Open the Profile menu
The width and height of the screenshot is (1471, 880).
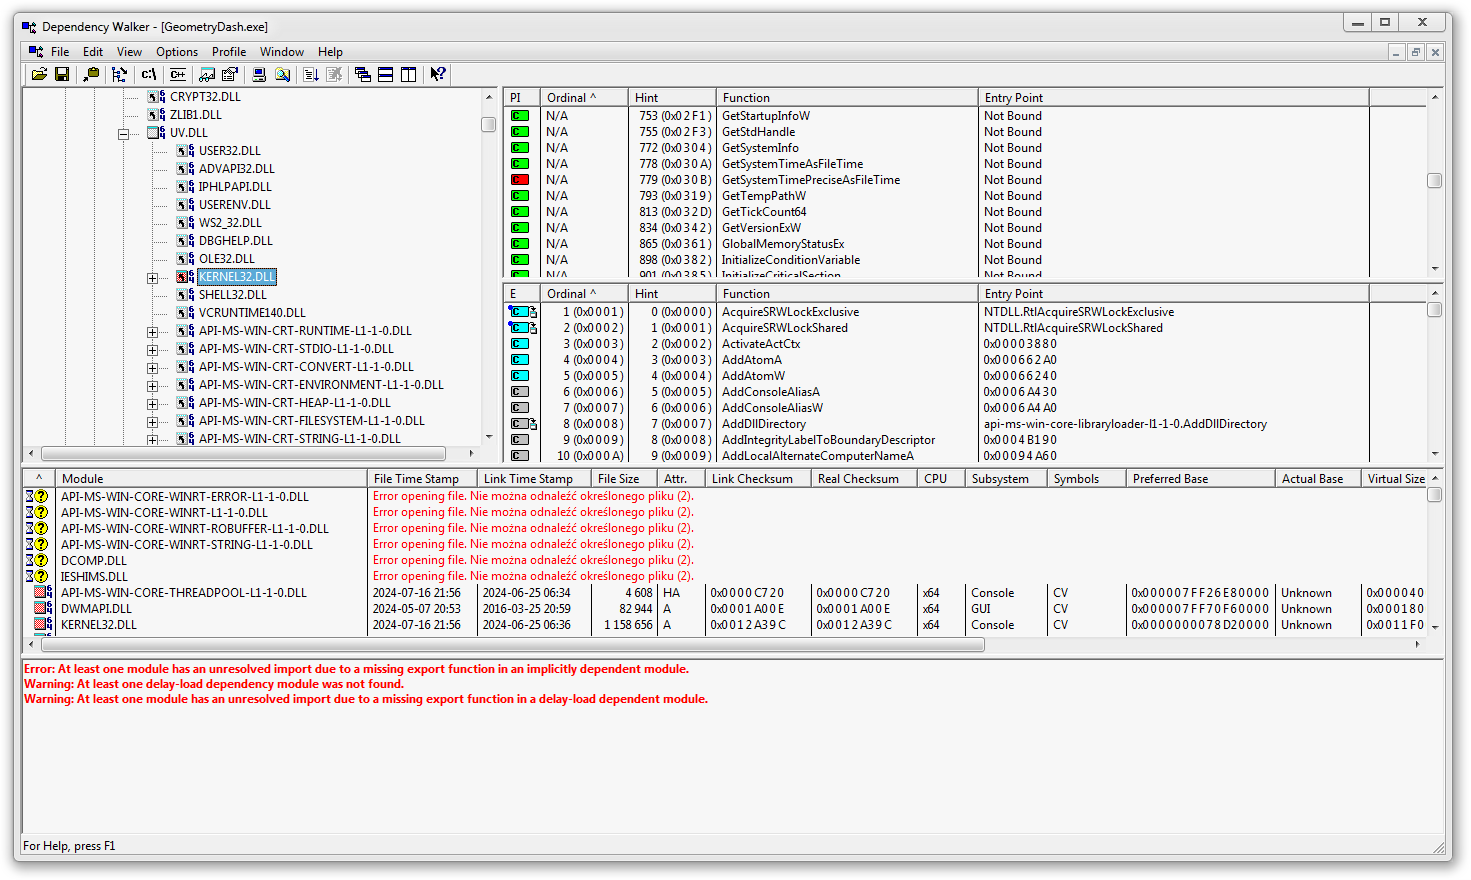point(229,52)
